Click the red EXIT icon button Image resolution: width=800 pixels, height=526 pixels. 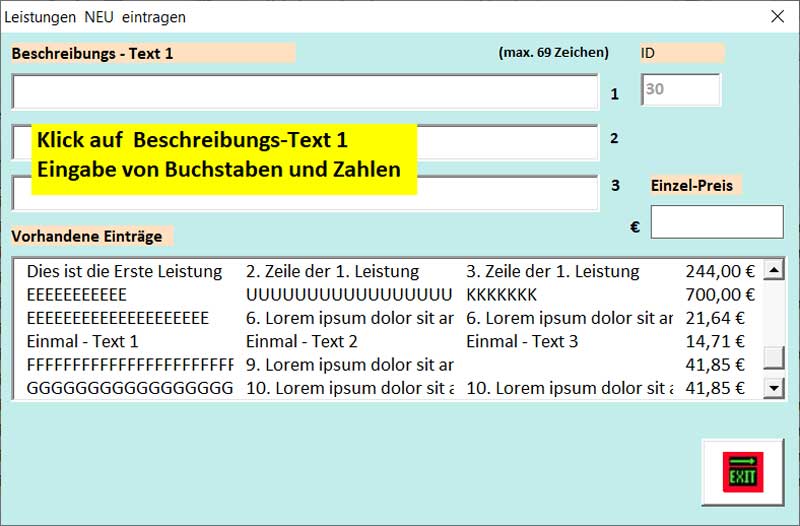tap(742, 472)
